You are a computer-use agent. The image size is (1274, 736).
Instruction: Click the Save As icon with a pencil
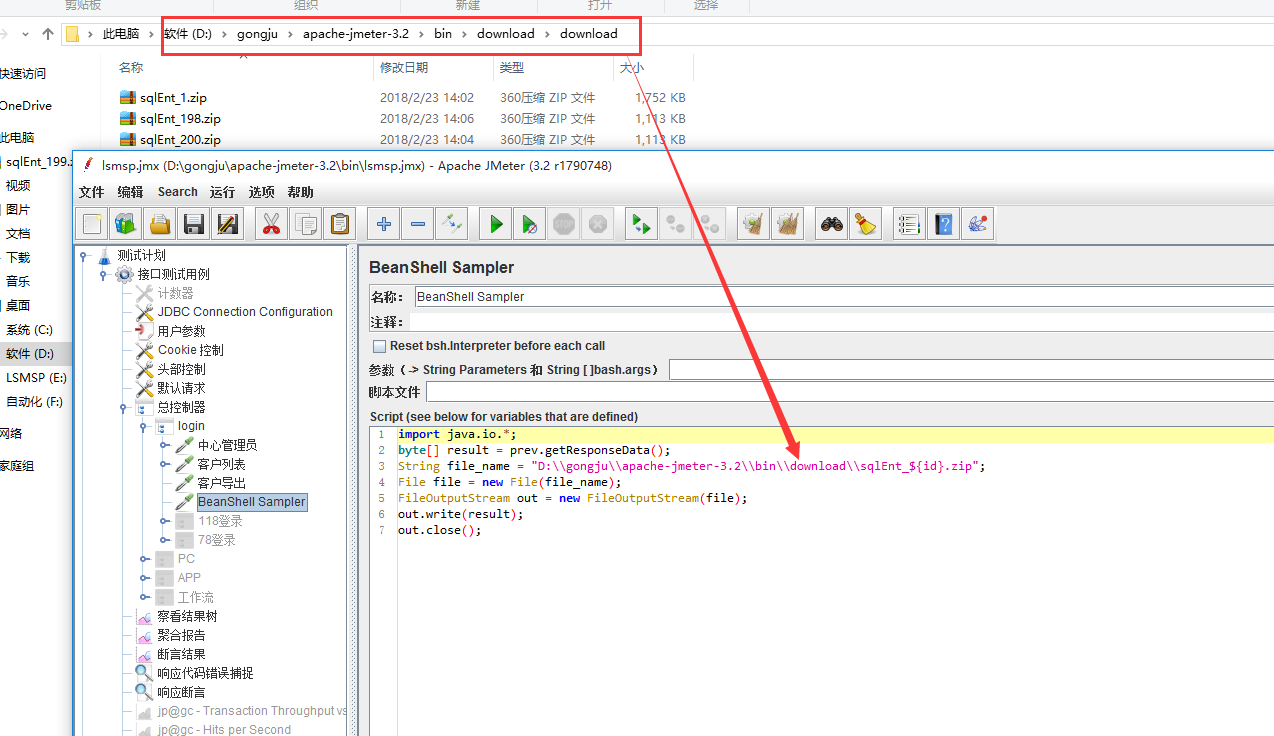point(227,224)
